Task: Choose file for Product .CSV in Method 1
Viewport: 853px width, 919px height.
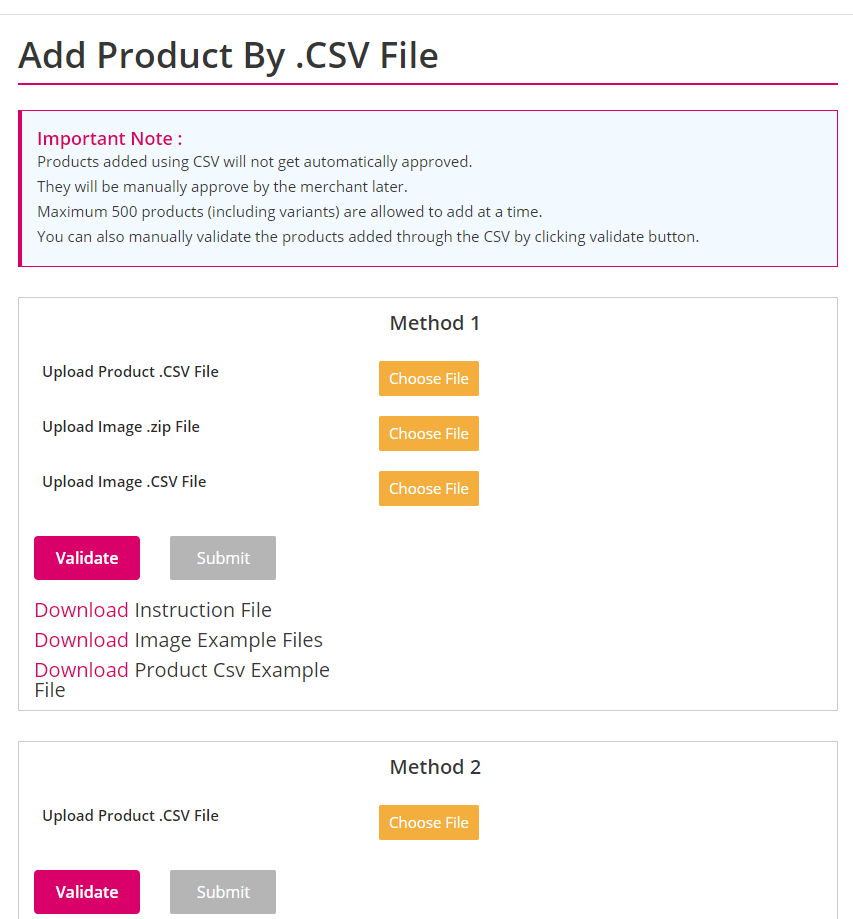Action: [x=429, y=379]
